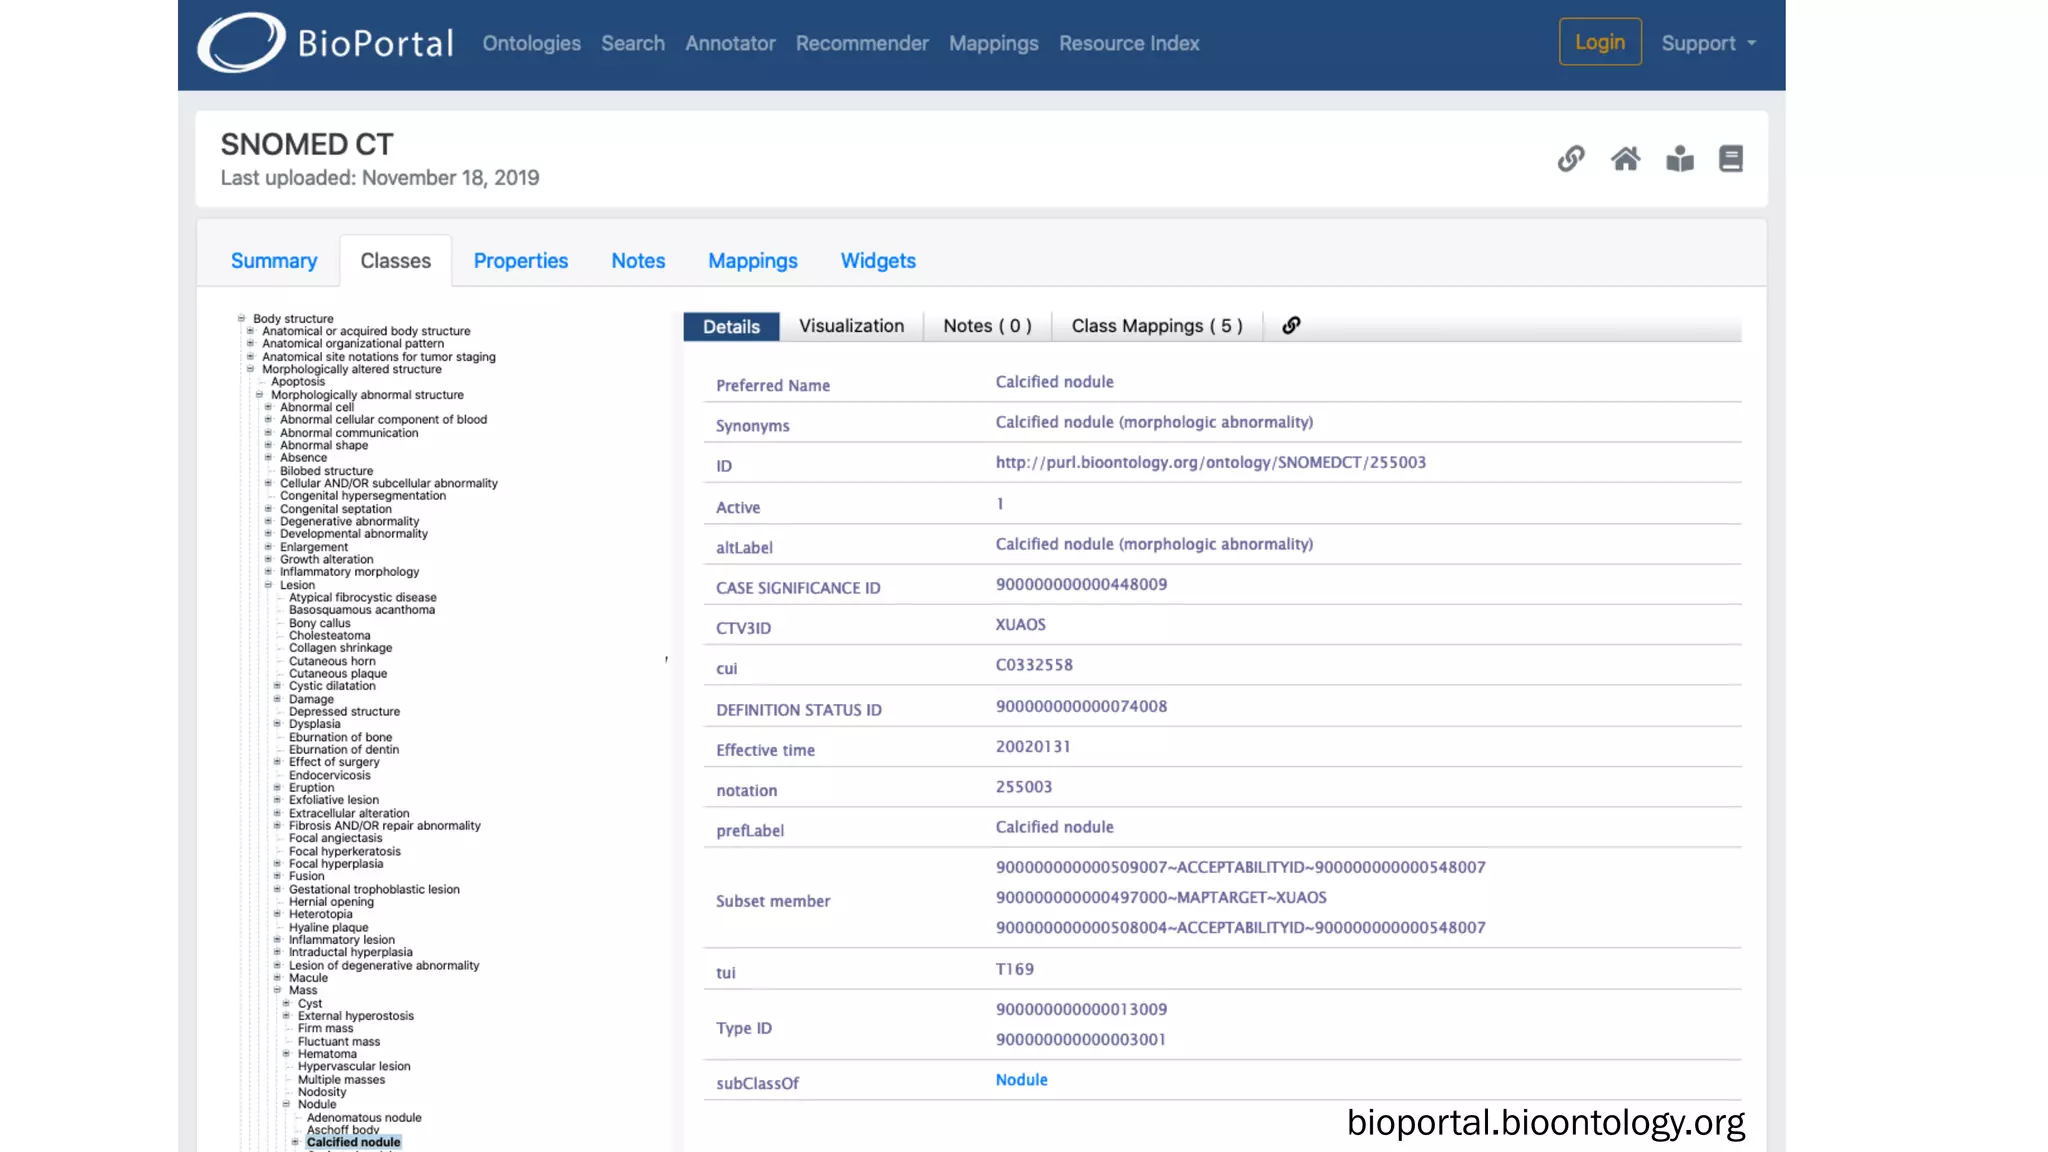Click the reading person documentation icon

coord(1680,159)
